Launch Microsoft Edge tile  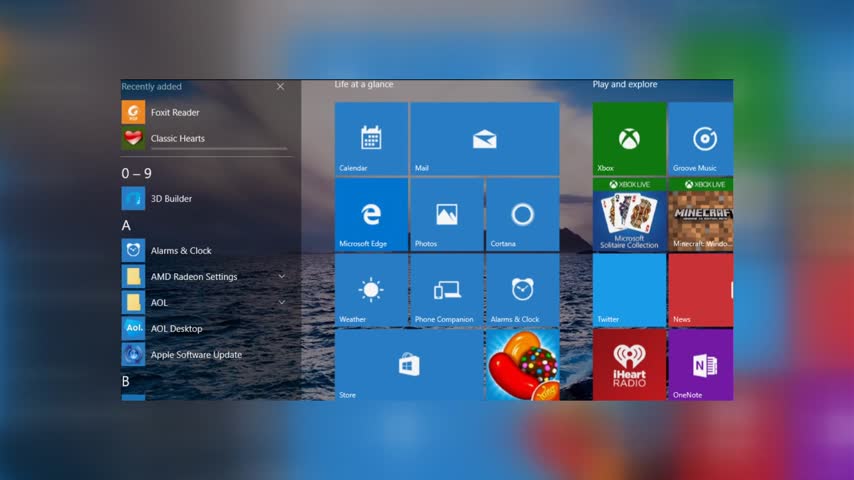pos(371,214)
